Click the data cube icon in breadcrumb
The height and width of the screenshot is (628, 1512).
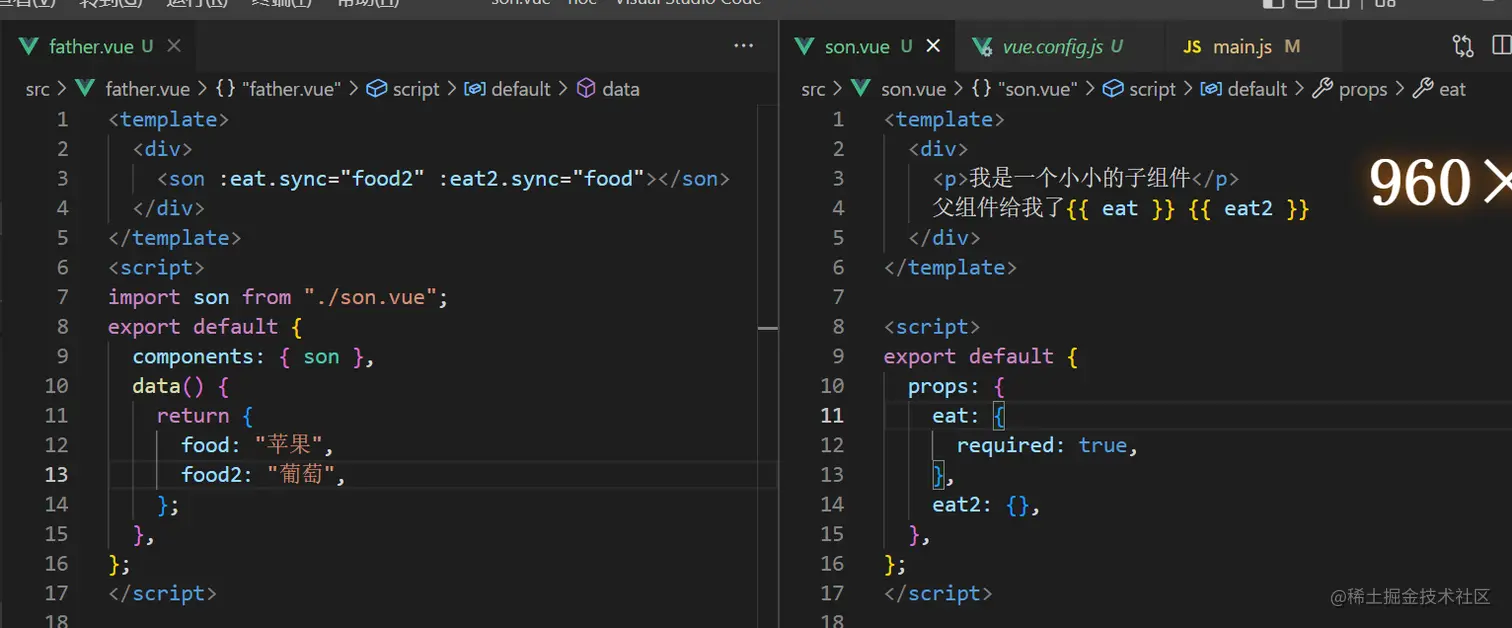click(587, 89)
